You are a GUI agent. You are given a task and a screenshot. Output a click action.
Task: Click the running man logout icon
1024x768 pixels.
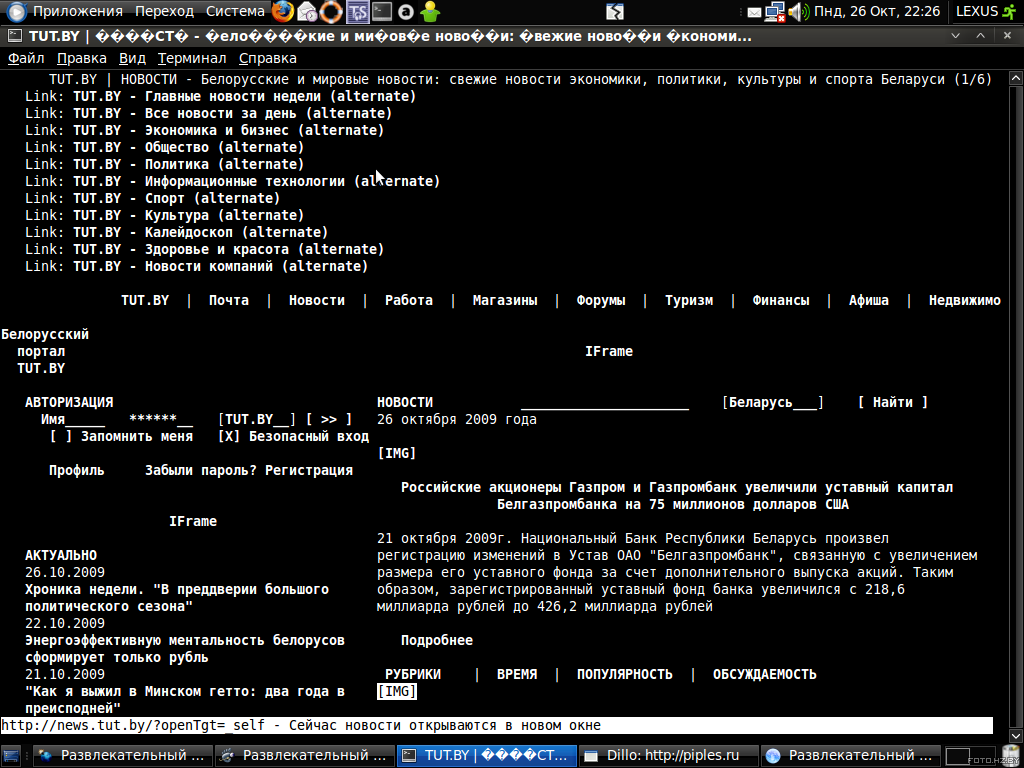[1010, 11]
